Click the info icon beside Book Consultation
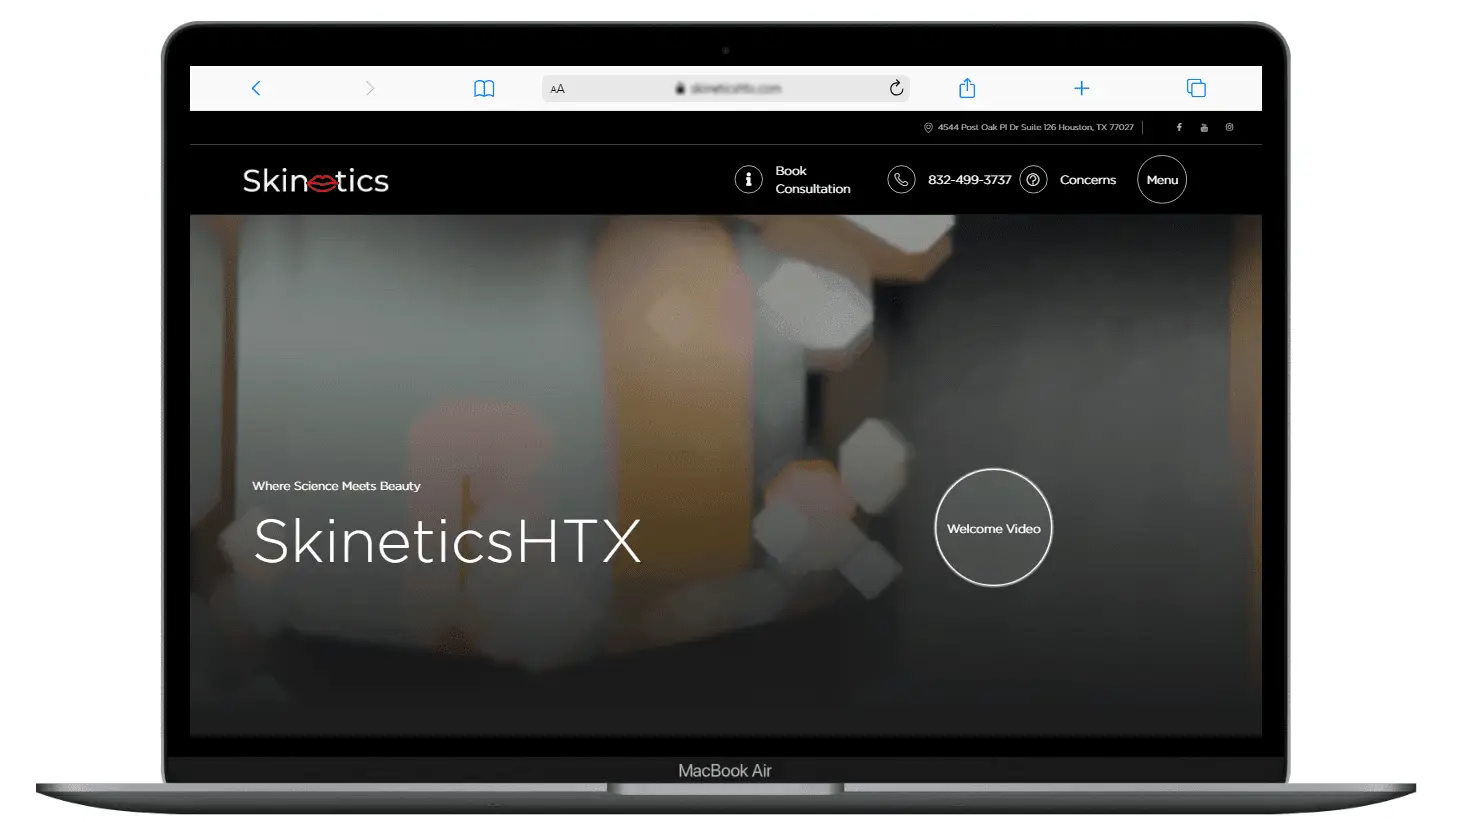The image size is (1477, 822). (x=748, y=179)
